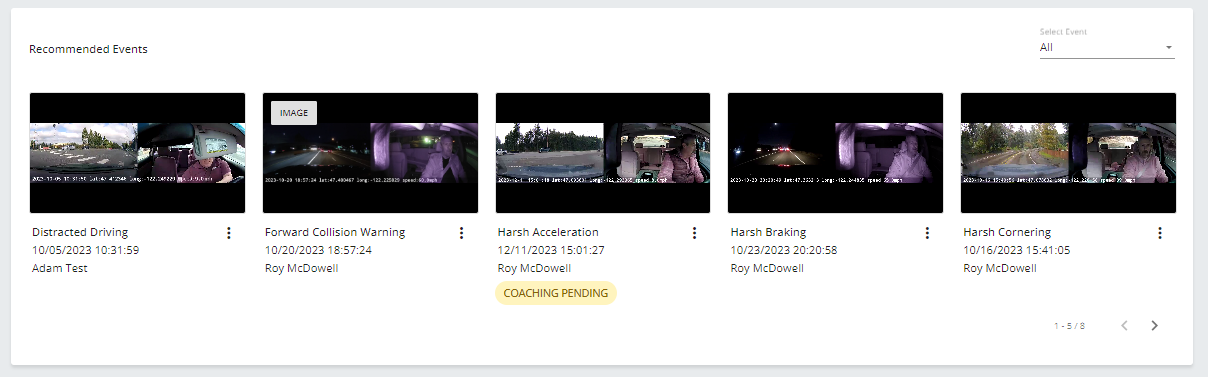
Task: Open the Harsh Cornering video thumbnail
Action: click(x=1068, y=153)
